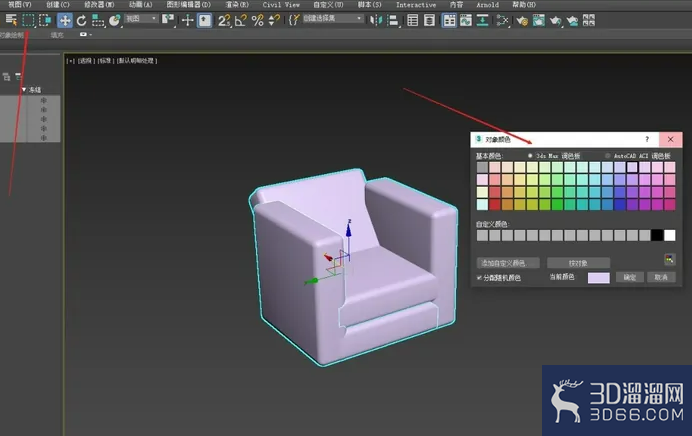Viewport: 692px width, 436px height.
Task: Open the 动画(A) menu
Action: pyautogui.click(x=140, y=4)
